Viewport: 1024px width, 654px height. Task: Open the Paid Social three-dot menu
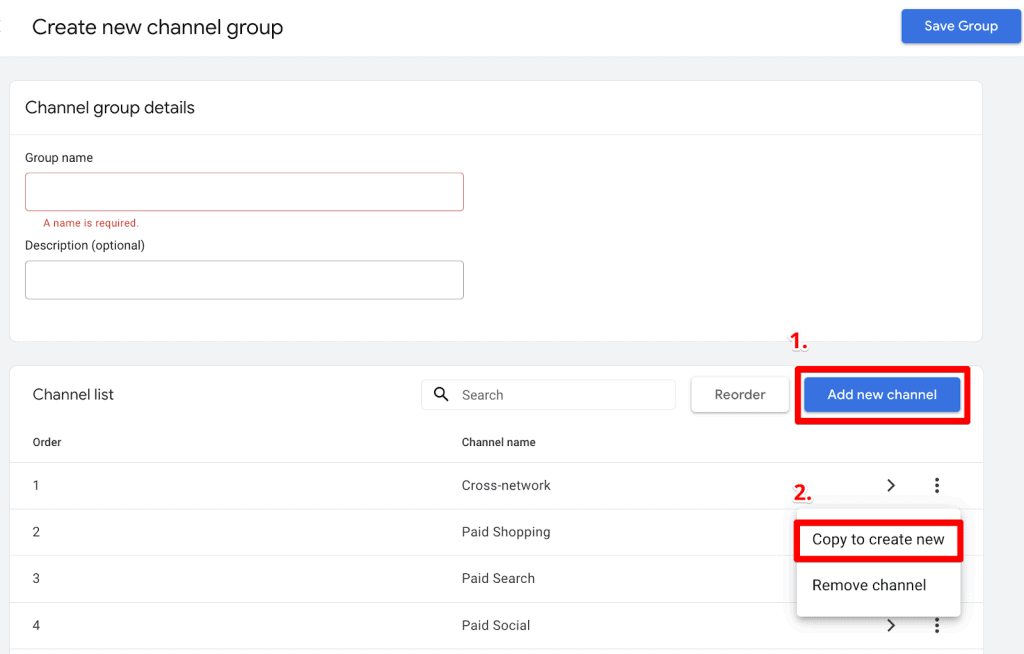(x=937, y=626)
